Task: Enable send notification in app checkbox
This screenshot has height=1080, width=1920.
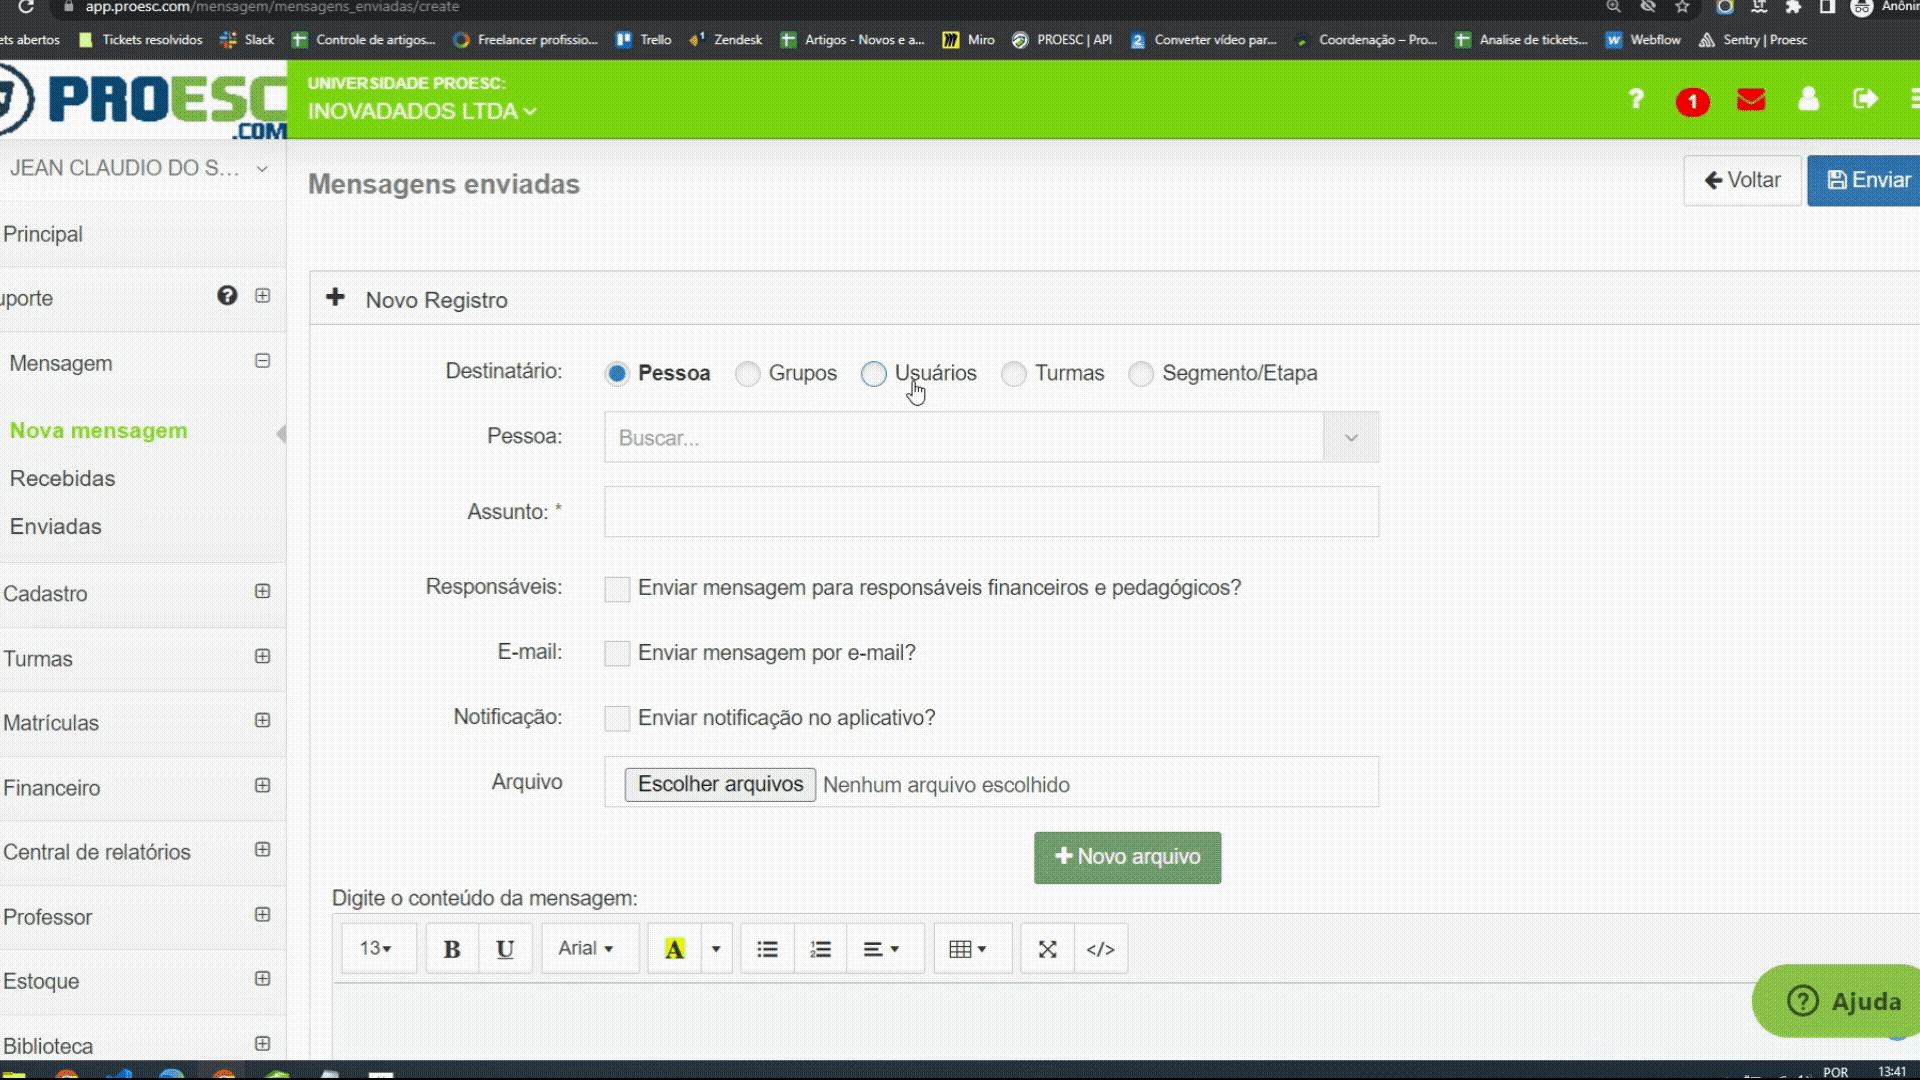Action: point(616,717)
